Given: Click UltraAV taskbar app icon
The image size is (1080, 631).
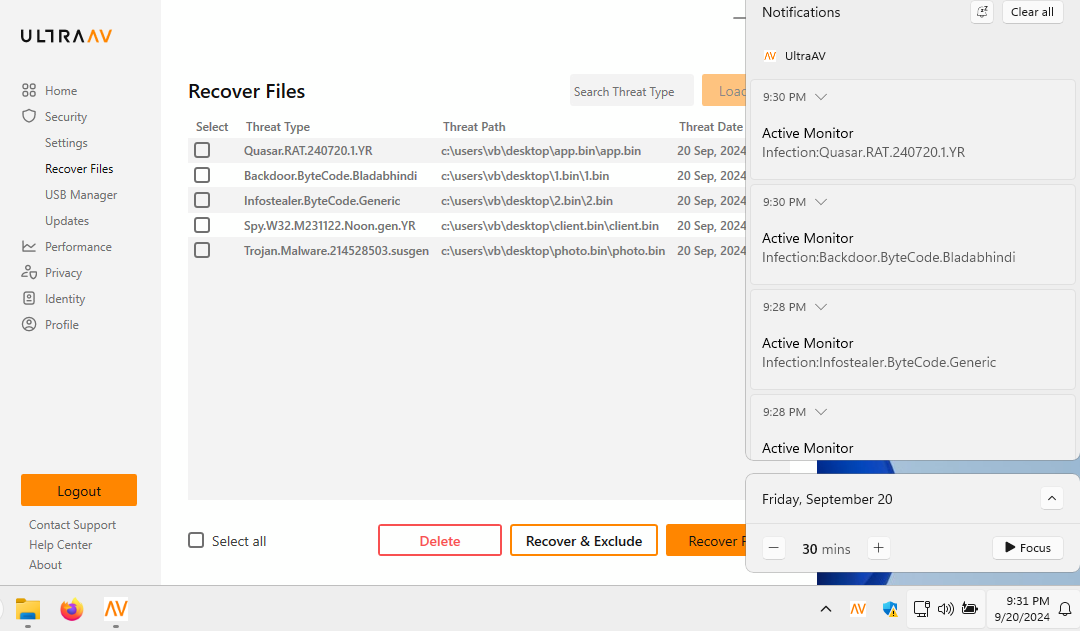Looking at the screenshot, I should (116, 609).
